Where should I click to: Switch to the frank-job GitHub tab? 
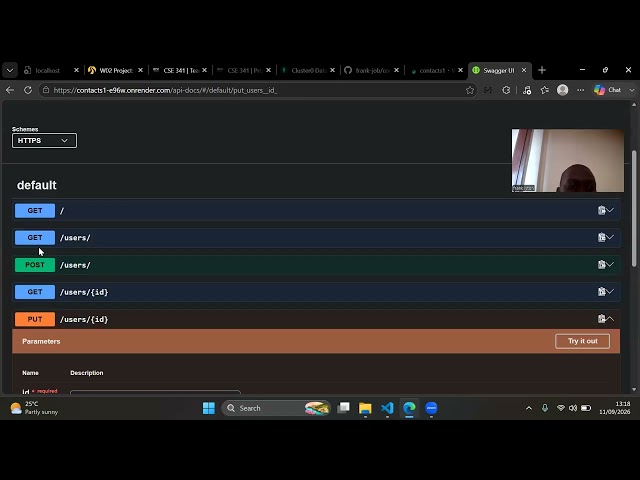point(371,71)
